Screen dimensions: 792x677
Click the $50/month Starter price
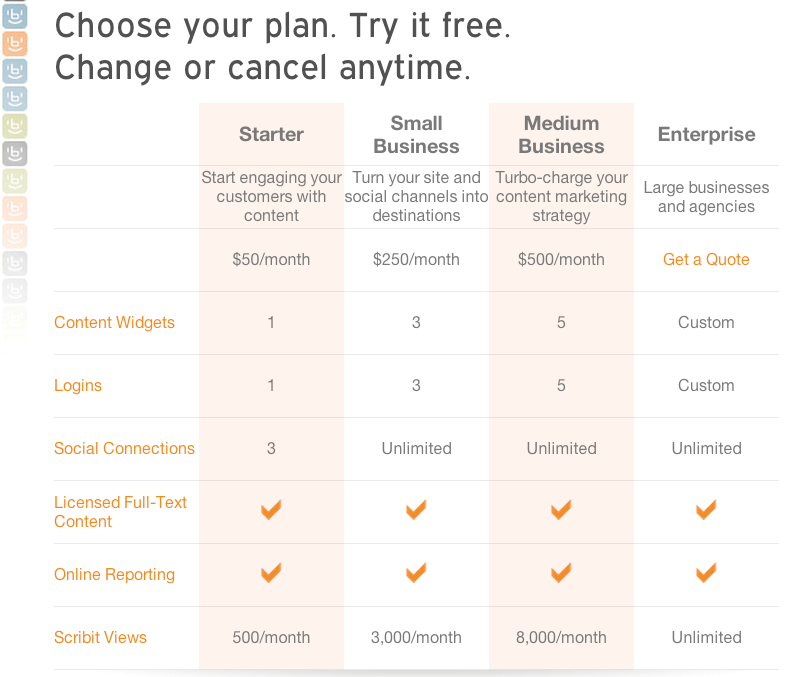[271, 259]
